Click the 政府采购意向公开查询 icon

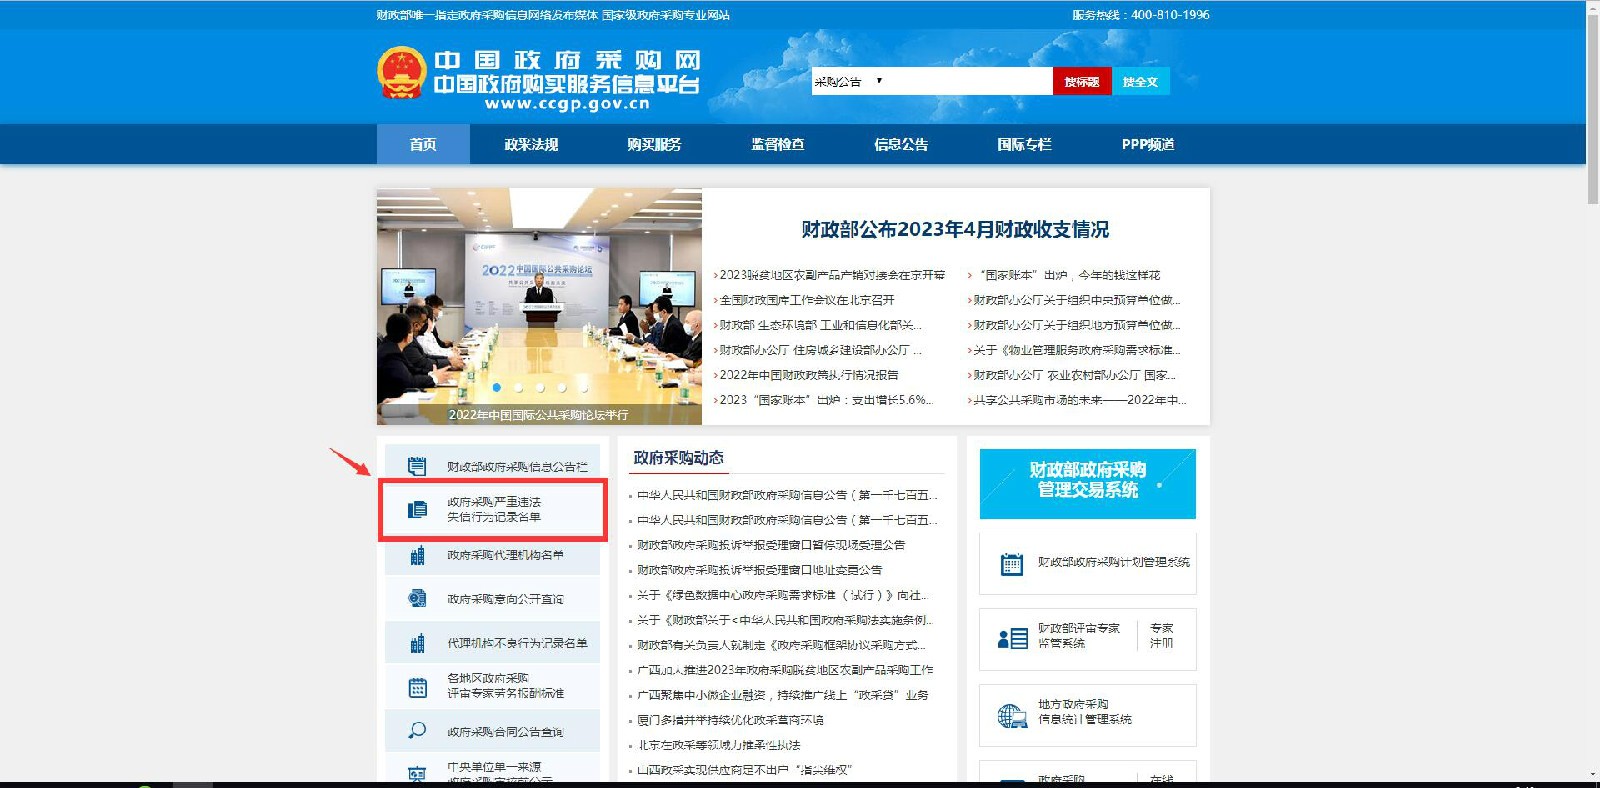click(417, 598)
